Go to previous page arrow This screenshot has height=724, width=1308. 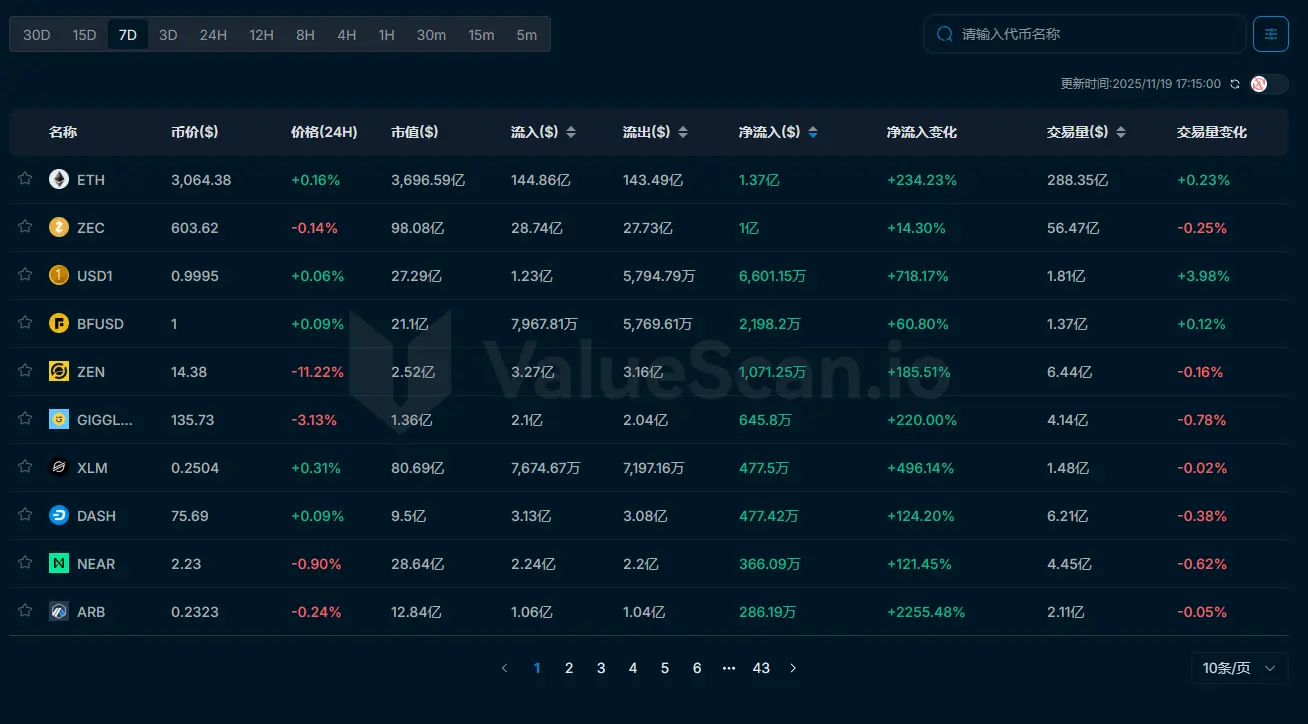tap(505, 668)
